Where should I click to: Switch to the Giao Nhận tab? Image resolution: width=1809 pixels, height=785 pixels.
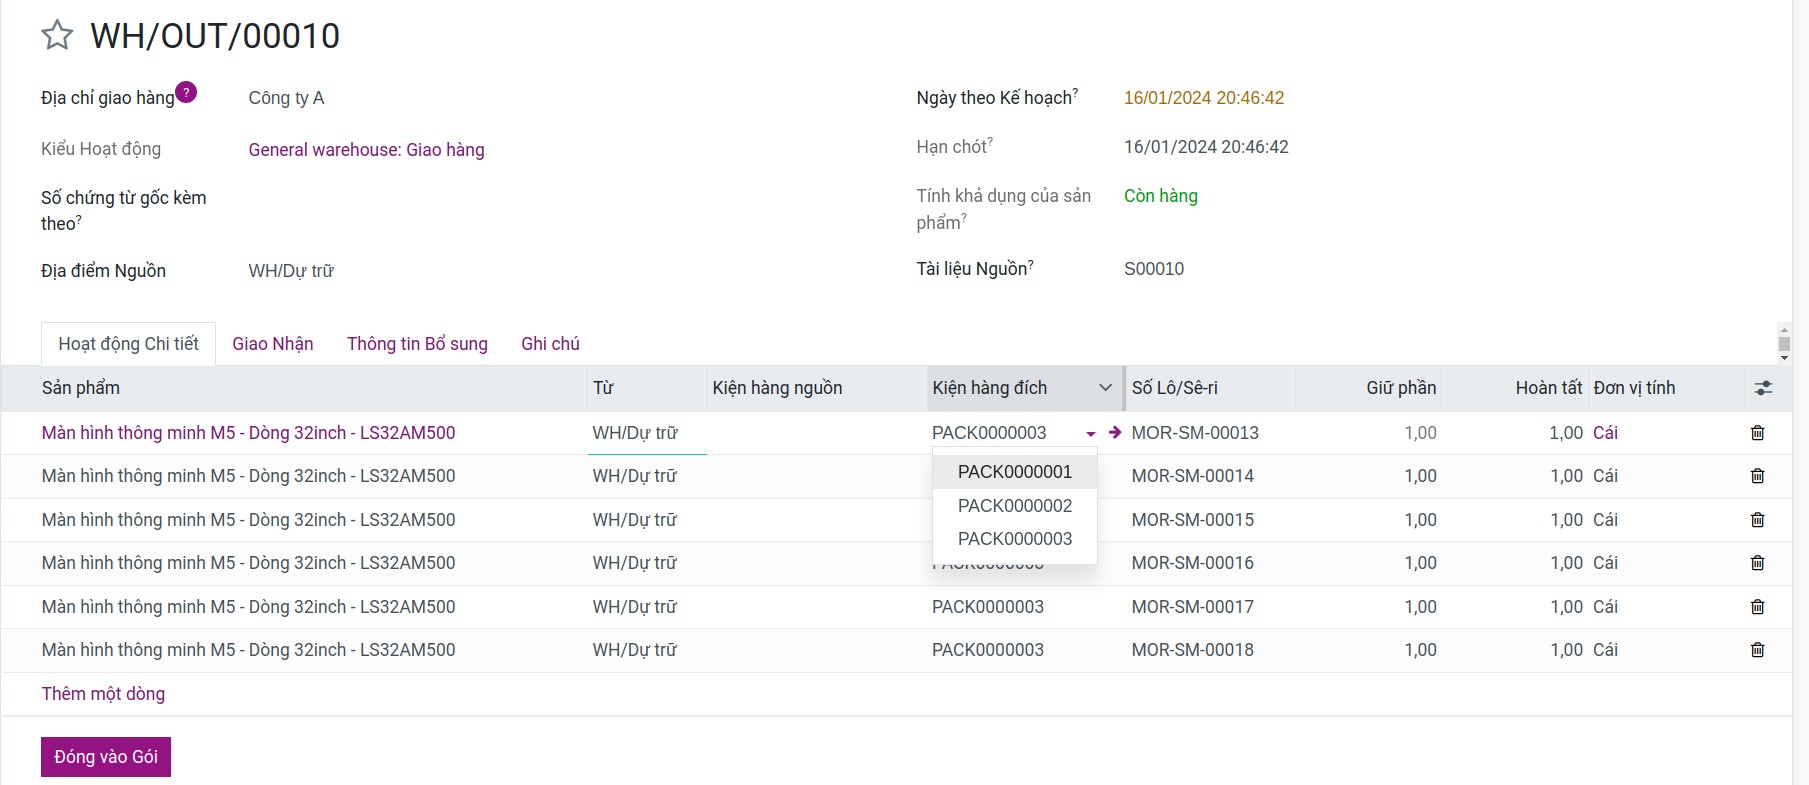[272, 344]
